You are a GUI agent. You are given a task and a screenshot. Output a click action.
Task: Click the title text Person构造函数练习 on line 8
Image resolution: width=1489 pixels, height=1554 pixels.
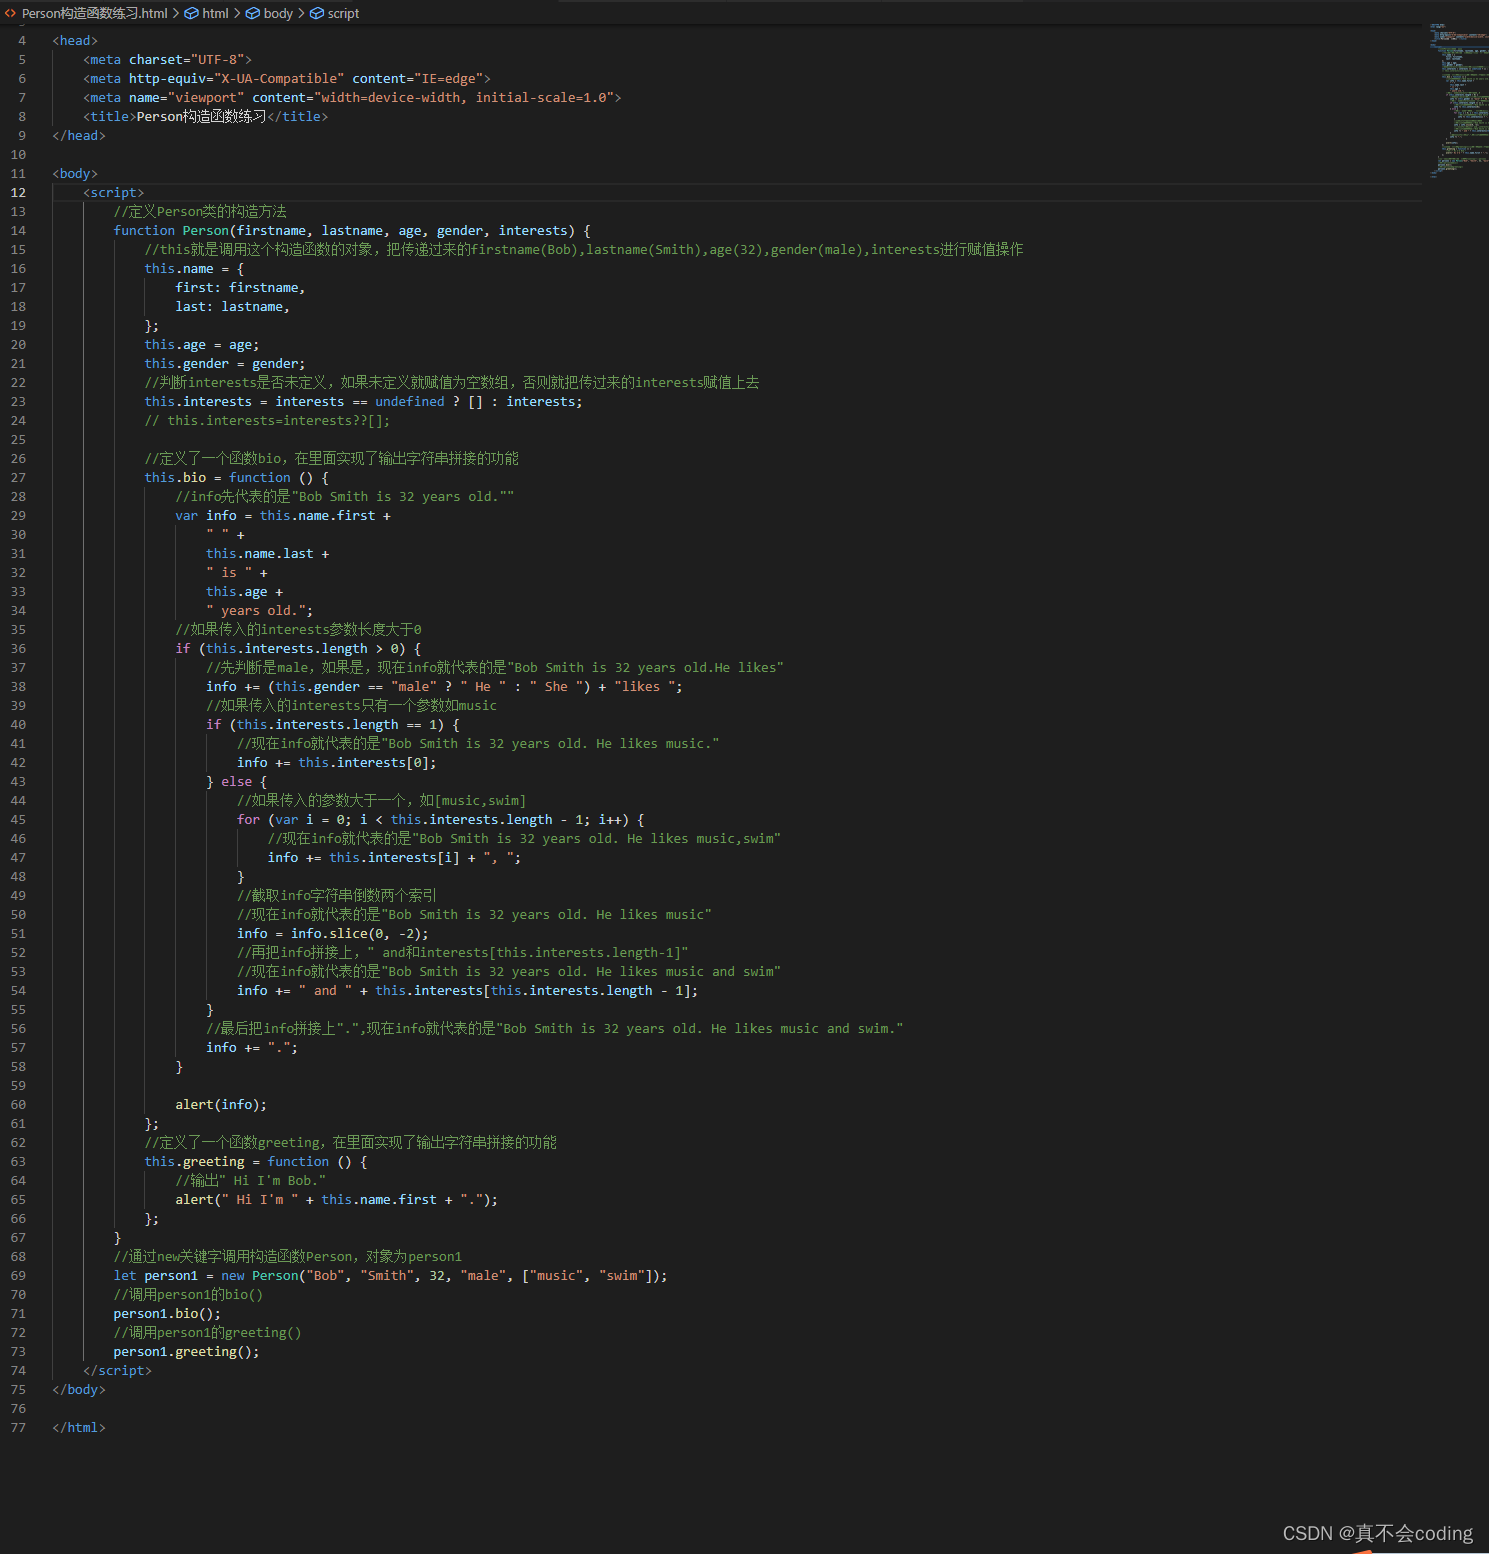(x=201, y=116)
